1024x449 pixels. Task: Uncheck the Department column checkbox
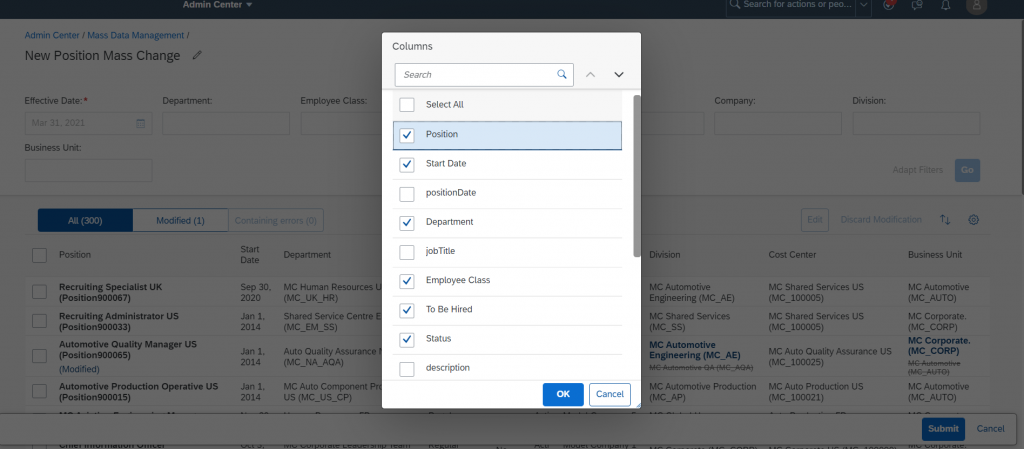point(407,223)
